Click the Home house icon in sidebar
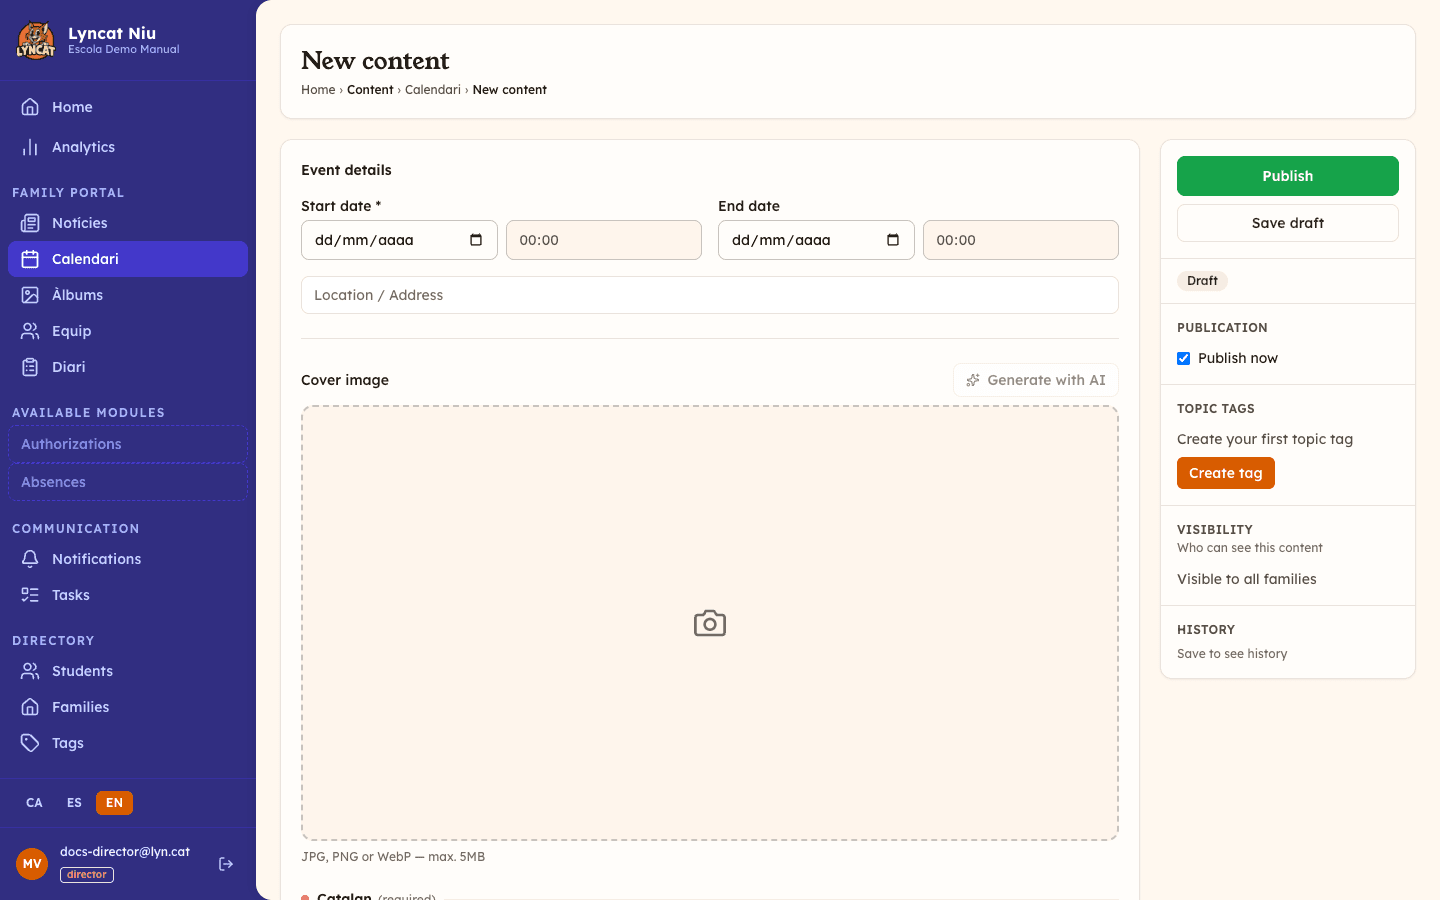 click(x=30, y=107)
